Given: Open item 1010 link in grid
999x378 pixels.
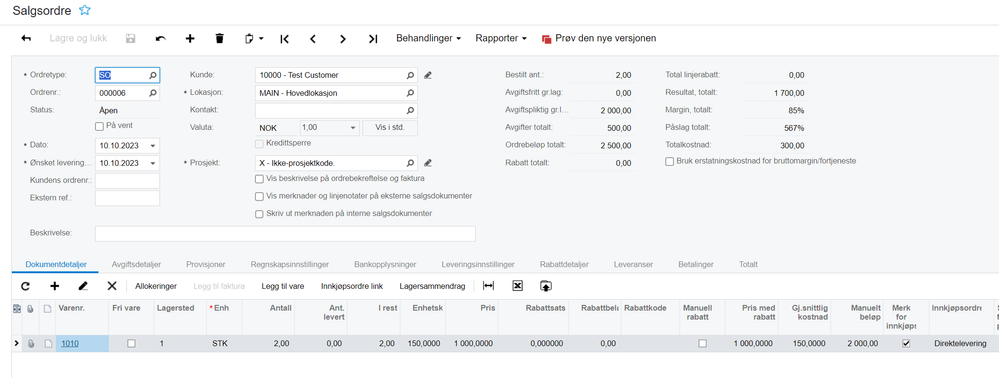Looking at the screenshot, I should (x=70, y=344).
